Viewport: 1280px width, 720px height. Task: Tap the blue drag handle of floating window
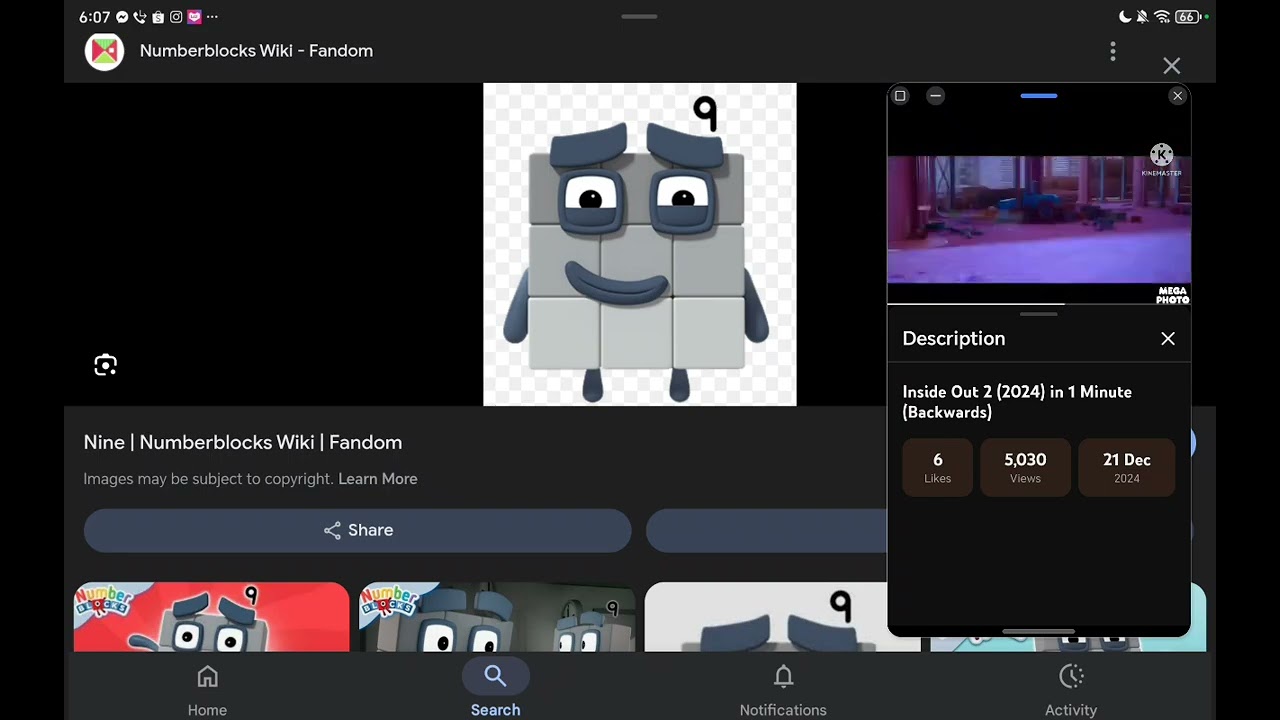(x=1039, y=96)
